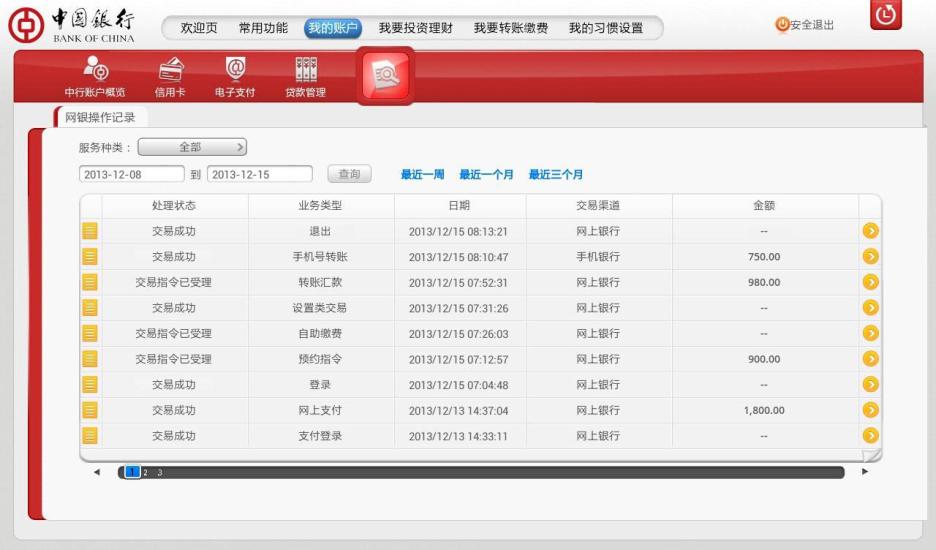
Task: Click the right arrow of page scrollbar
Action: pyautogui.click(x=865, y=472)
